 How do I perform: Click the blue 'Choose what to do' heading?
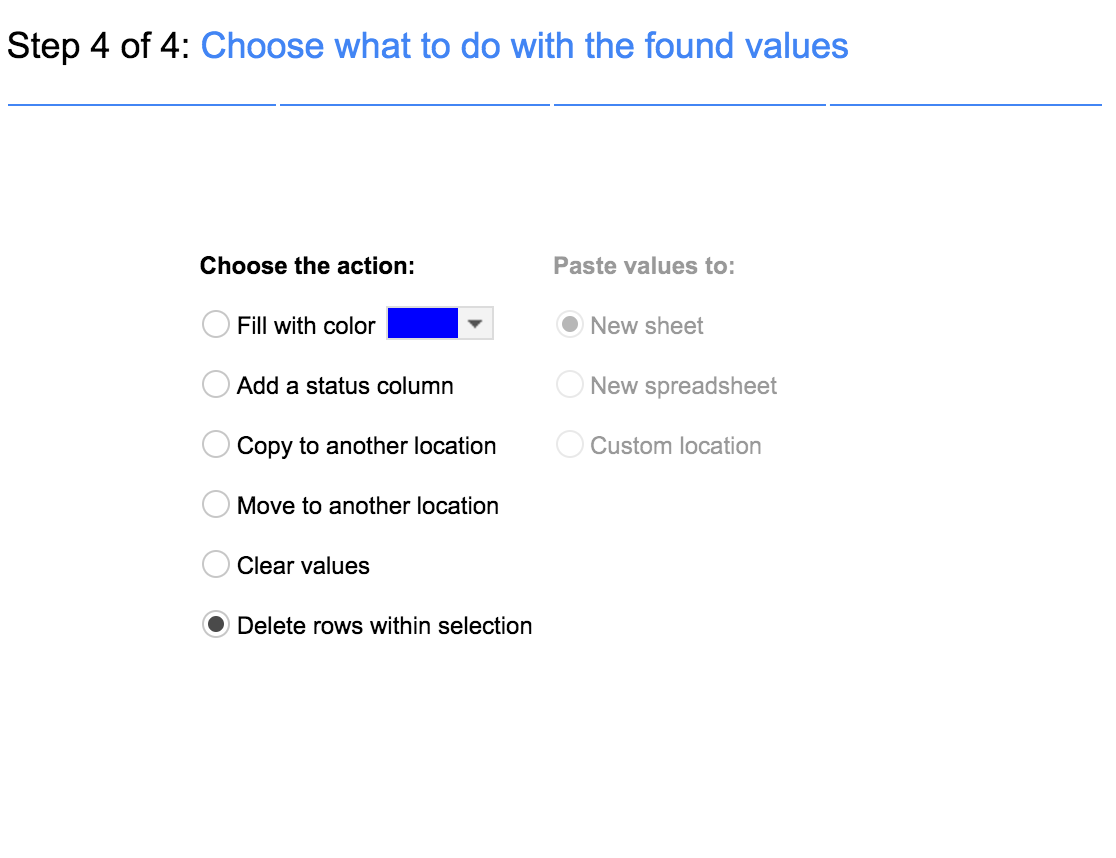click(524, 46)
